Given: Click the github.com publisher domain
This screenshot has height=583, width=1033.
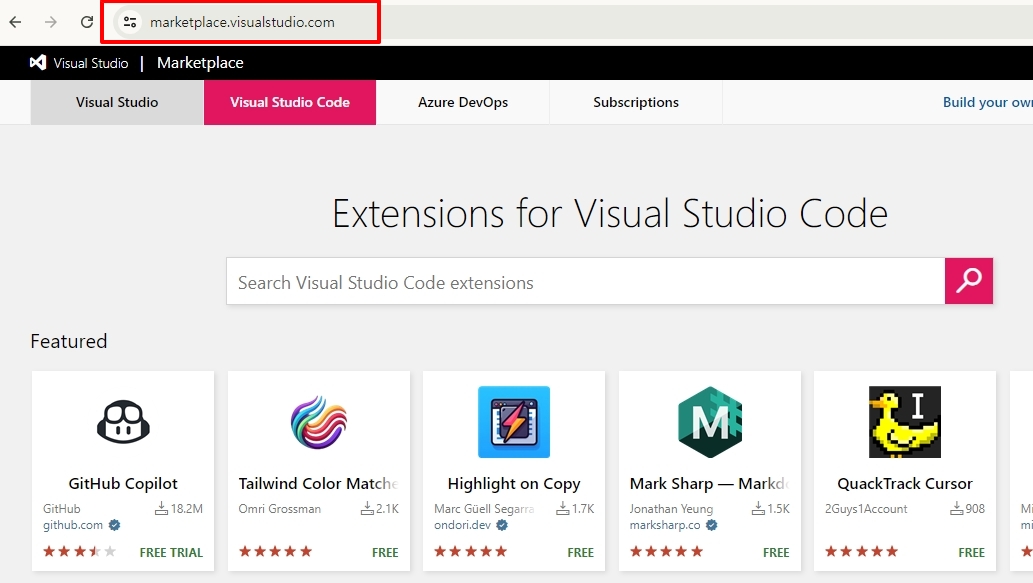Looking at the screenshot, I should [x=73, y=525].
